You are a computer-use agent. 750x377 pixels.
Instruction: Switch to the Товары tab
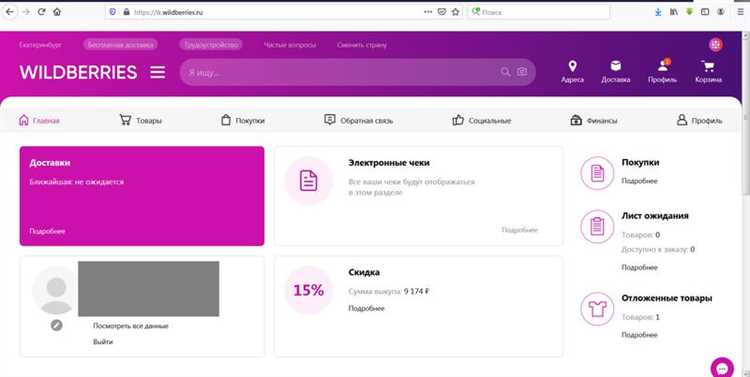[x=141, y=121]
